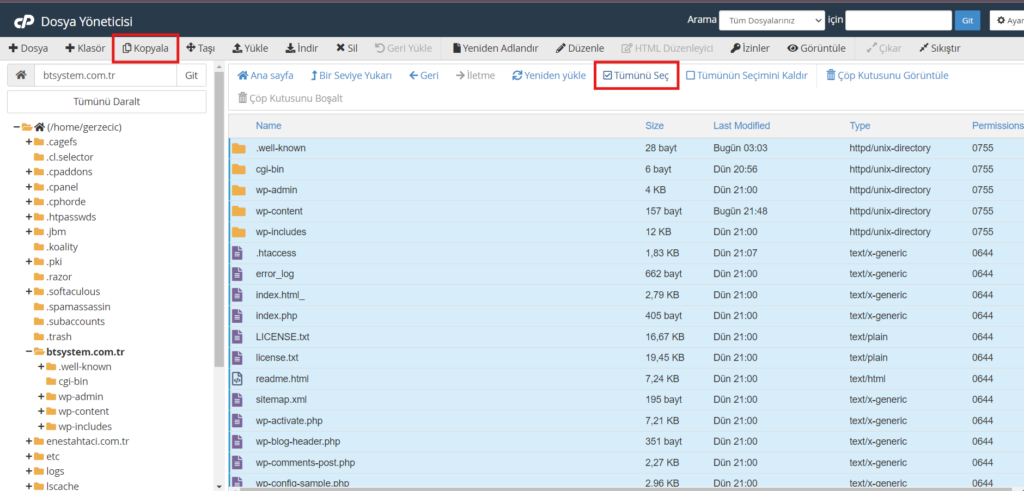Select .trash in folder tree

[59, 336]
